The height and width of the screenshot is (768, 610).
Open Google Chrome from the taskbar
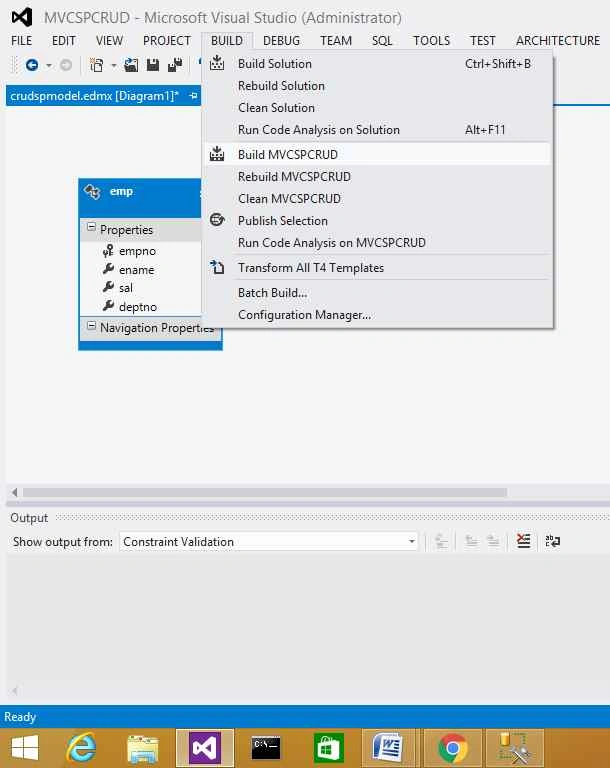(453, 748)
